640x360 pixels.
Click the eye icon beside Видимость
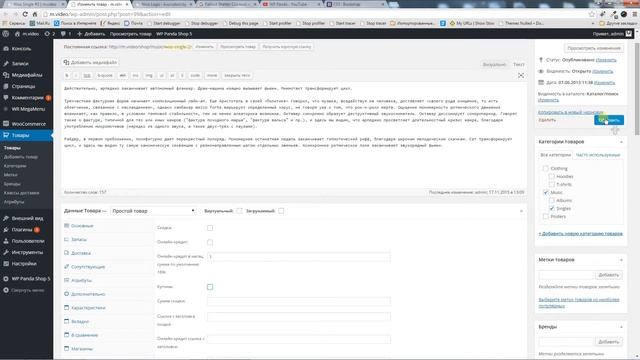[x=541, y=71]
